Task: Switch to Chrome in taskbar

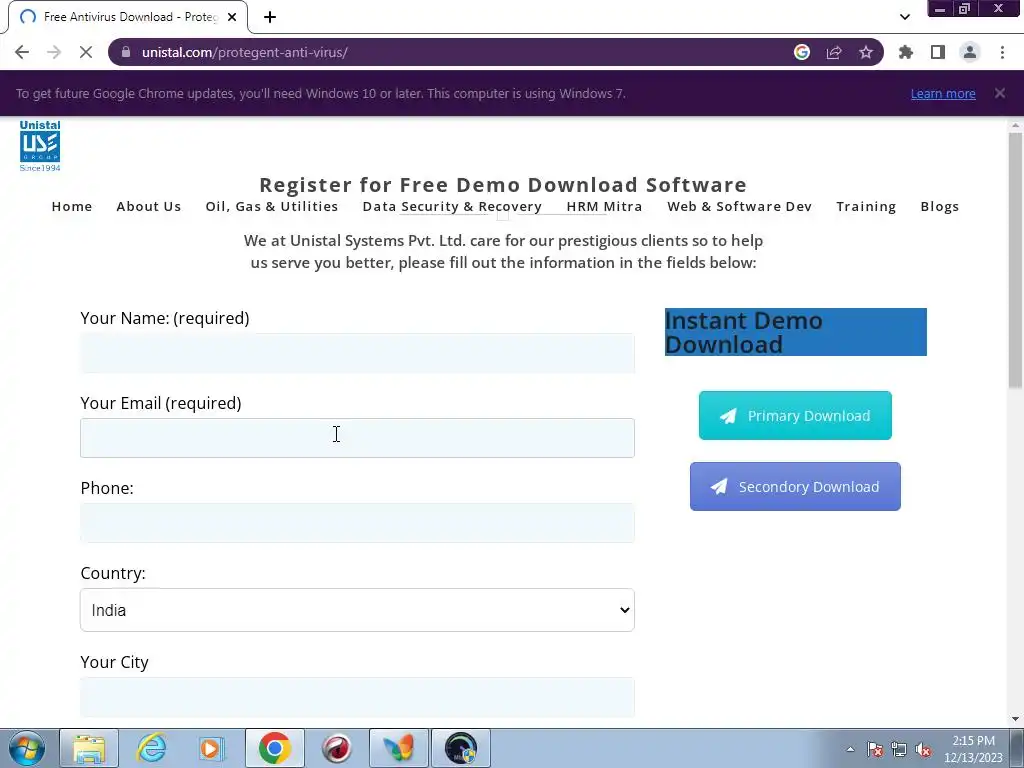Action: 274,748
